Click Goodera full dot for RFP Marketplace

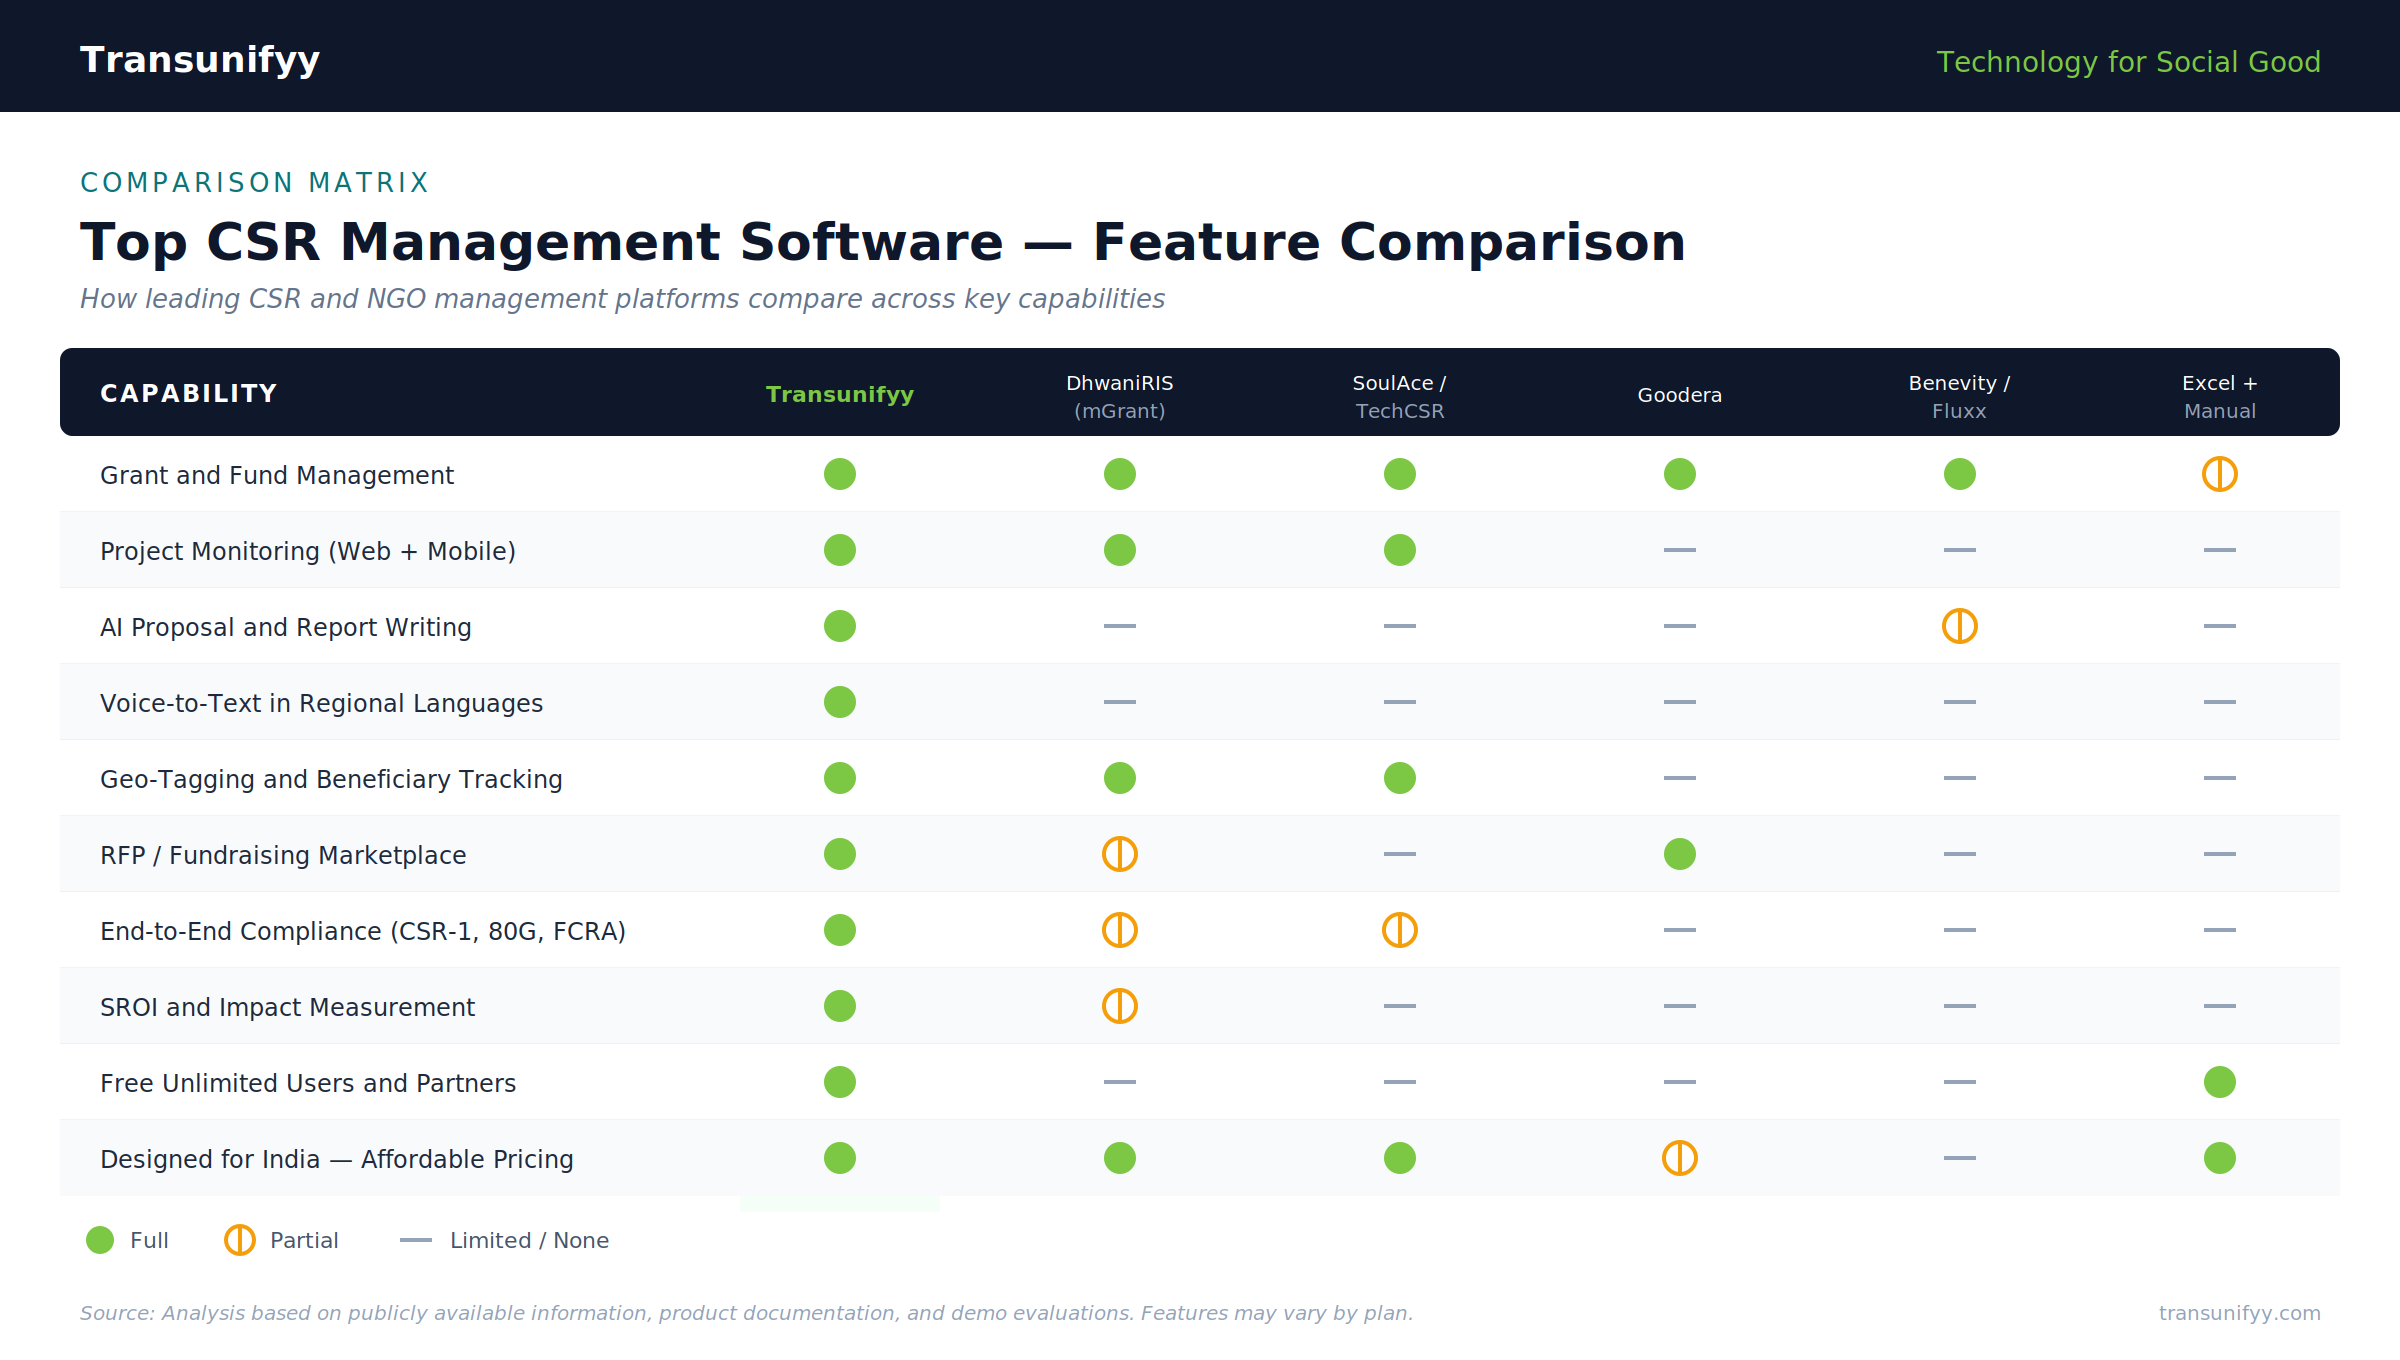point(1680,854)
